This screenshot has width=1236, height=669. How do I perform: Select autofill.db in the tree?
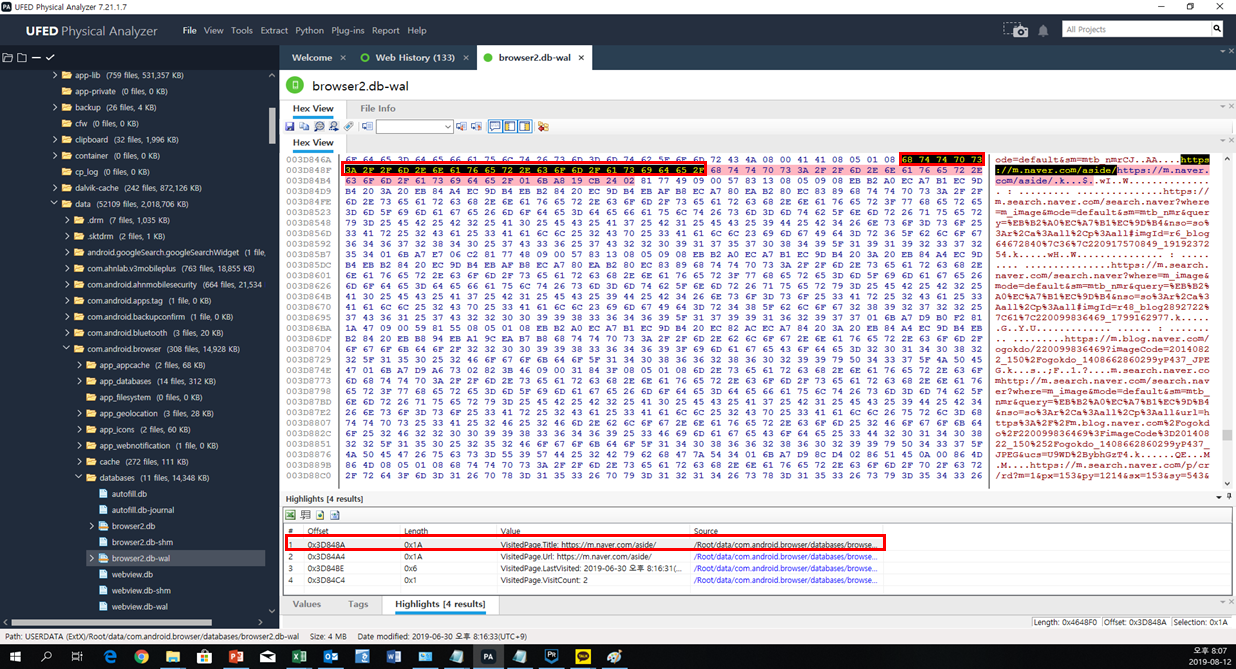[x=128, y=494]
